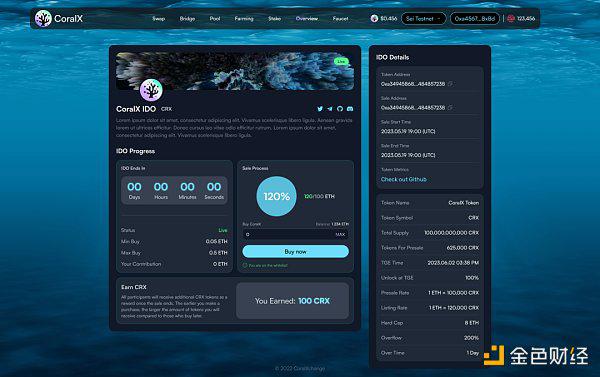Click the token price icon showing $0.456

click(374, 18)
